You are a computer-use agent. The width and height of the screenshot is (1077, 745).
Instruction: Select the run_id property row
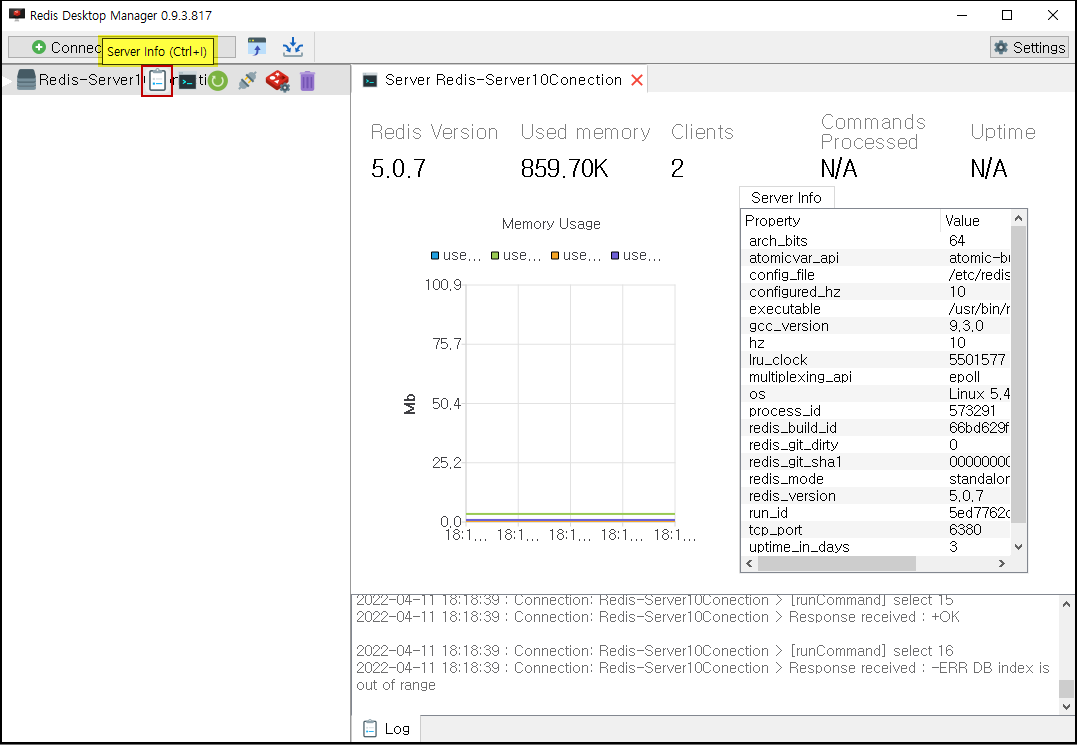point(876,513)
